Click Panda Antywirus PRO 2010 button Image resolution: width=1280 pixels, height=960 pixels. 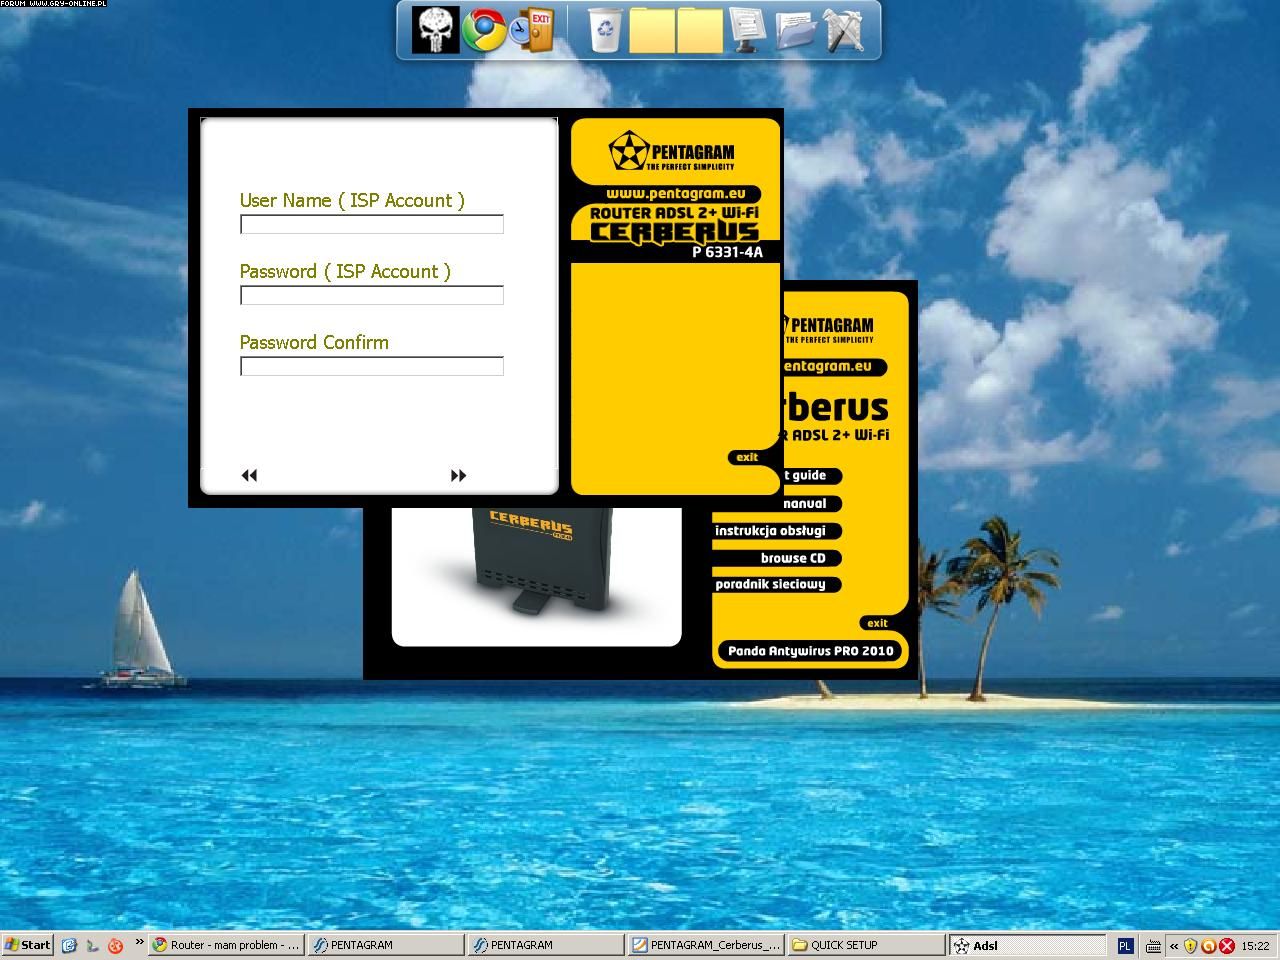point(810,651)
